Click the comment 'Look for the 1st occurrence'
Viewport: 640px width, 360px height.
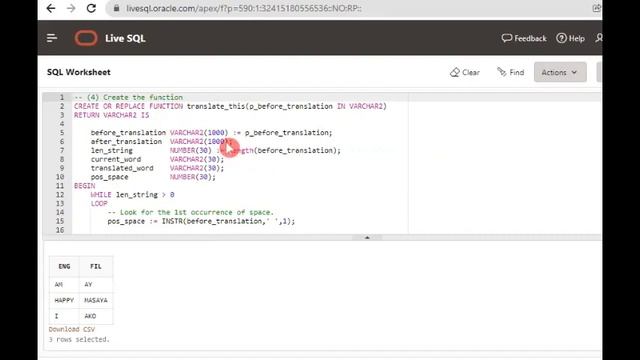click(191, 212)
